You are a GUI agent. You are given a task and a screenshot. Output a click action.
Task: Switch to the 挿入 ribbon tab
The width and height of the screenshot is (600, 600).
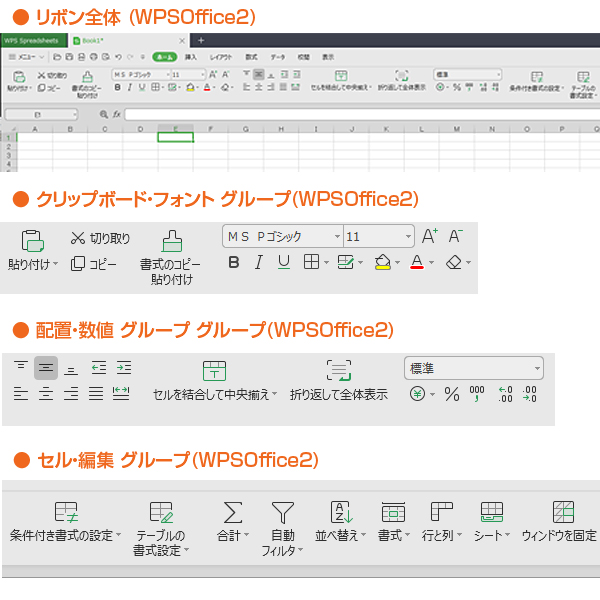coord(190,57)
